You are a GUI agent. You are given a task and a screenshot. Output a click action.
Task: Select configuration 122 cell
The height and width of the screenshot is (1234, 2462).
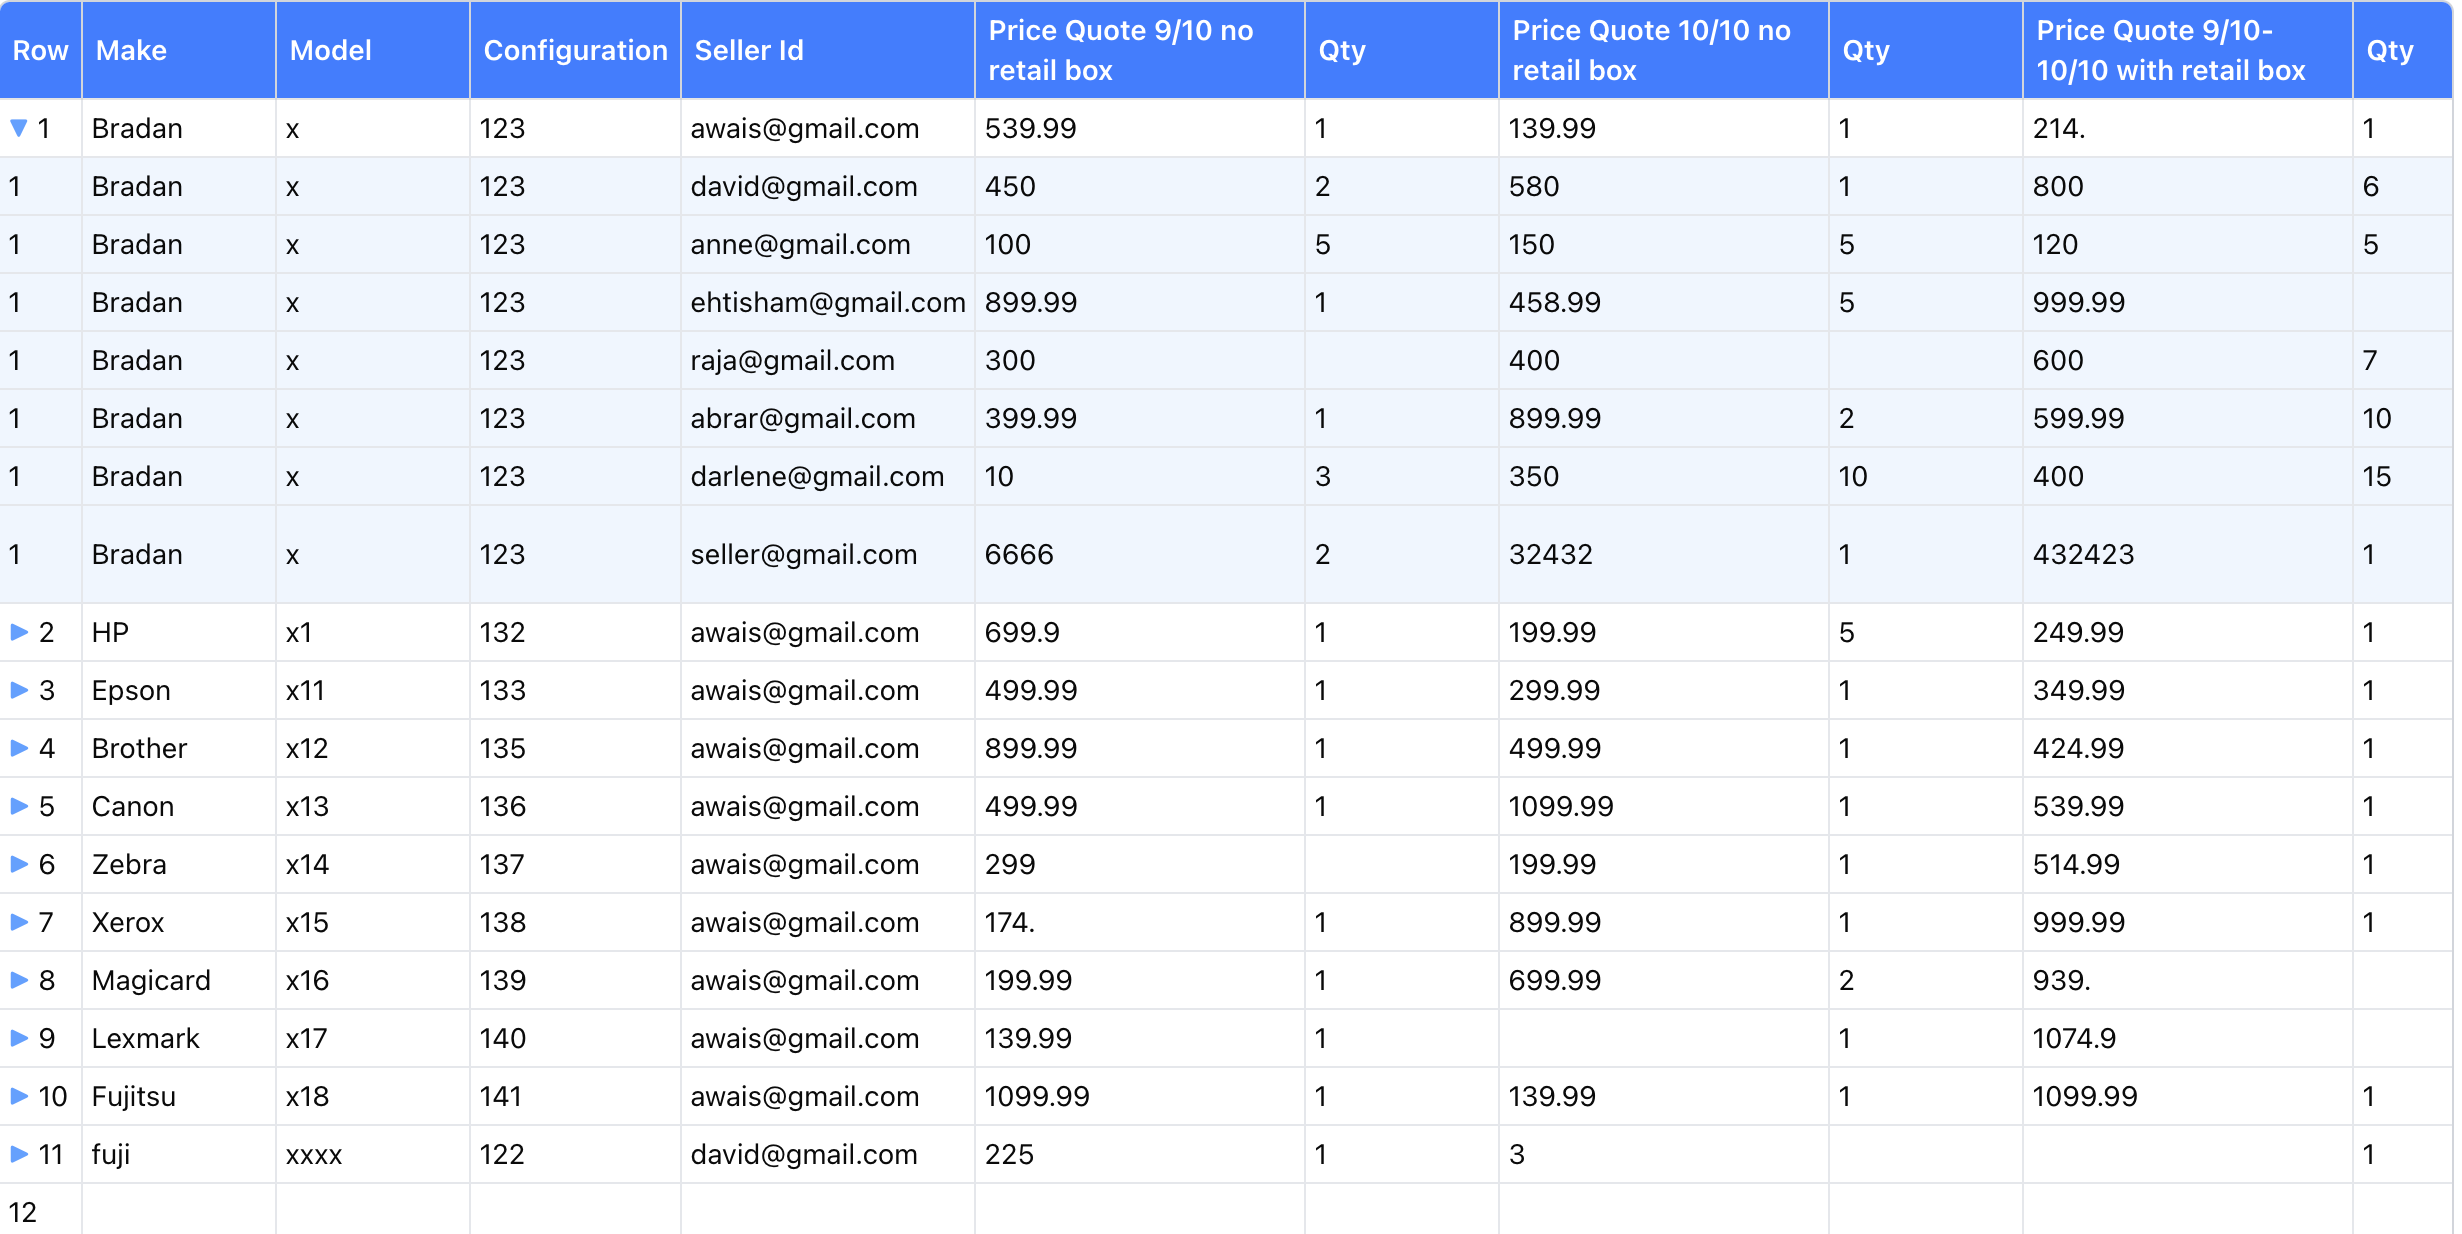(x=575, y=1154)
